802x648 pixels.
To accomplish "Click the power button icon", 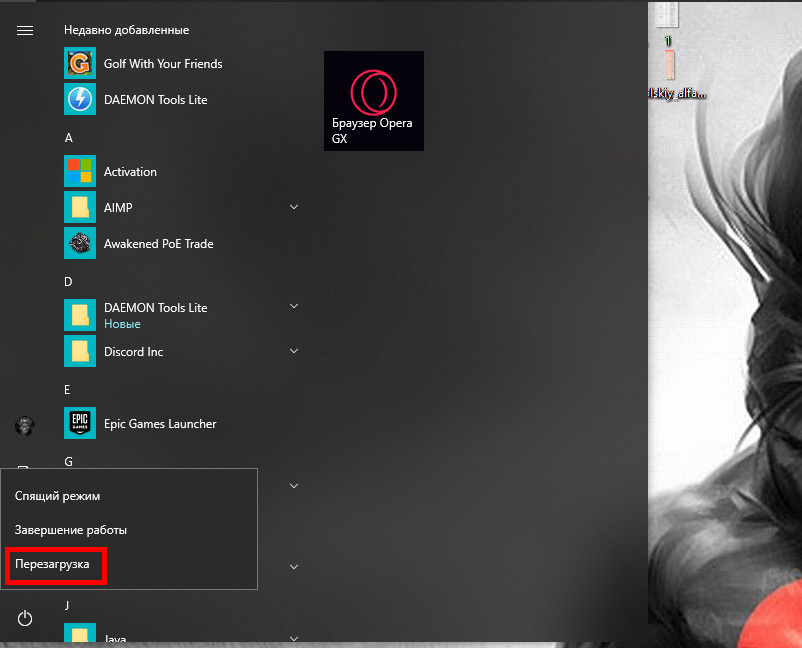I will point(25,619).
